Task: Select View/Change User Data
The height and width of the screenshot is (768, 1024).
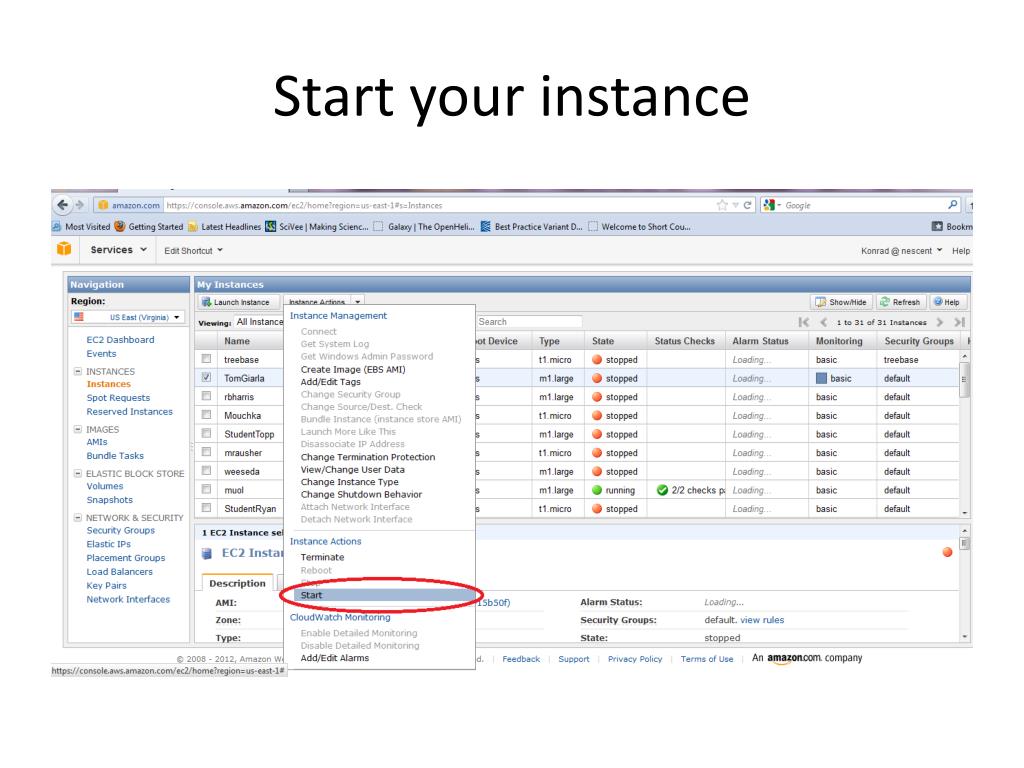Action: [353, 470]
